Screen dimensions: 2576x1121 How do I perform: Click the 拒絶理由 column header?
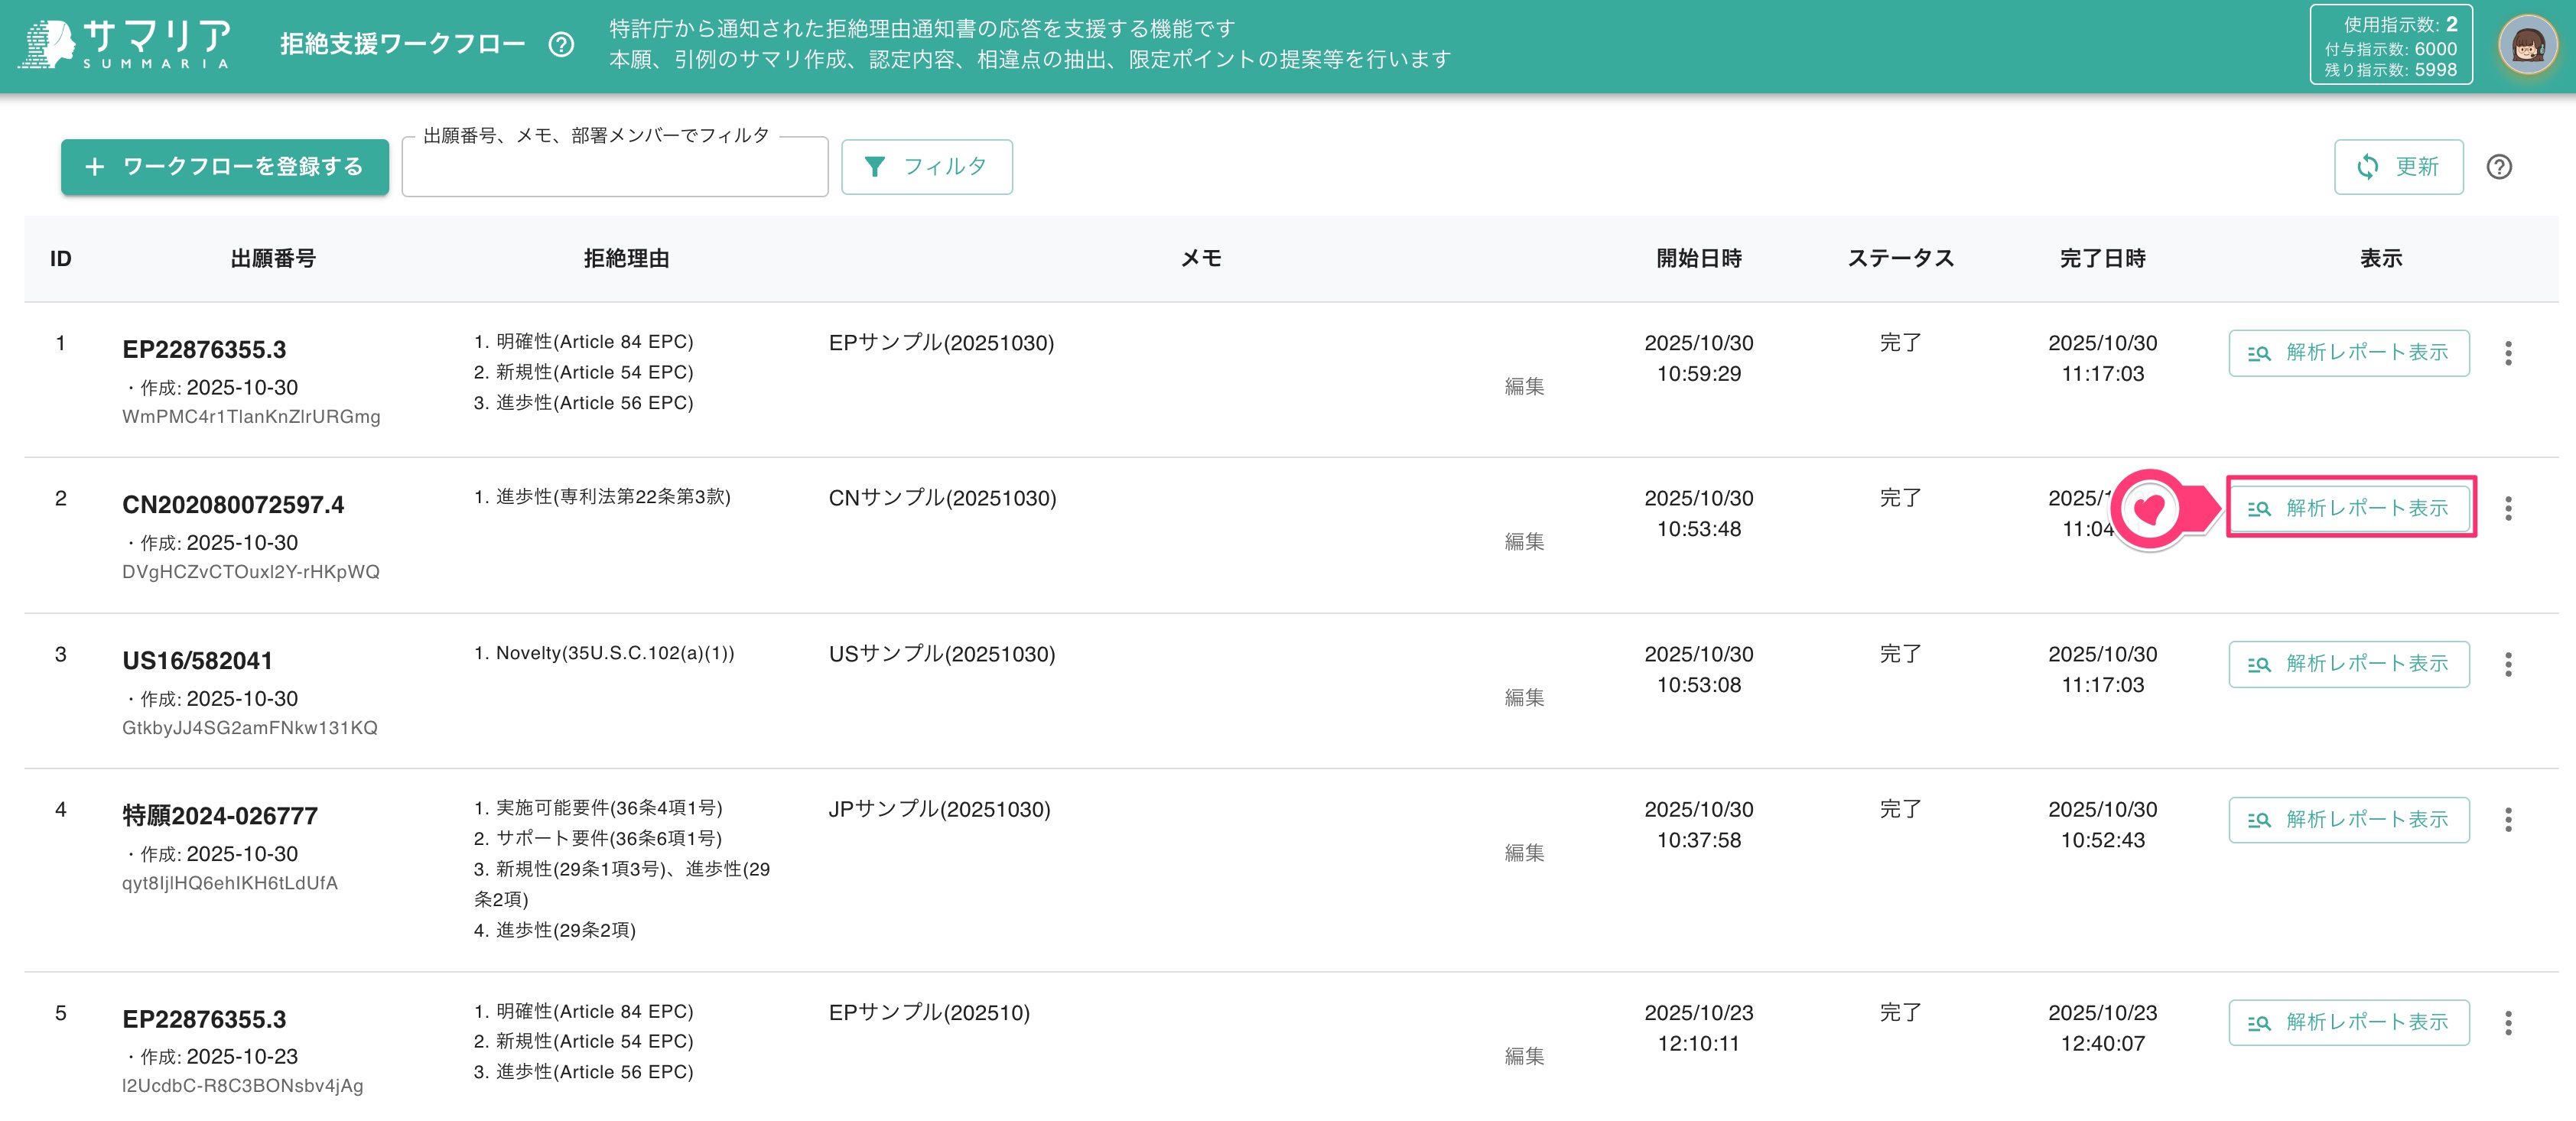626,259
